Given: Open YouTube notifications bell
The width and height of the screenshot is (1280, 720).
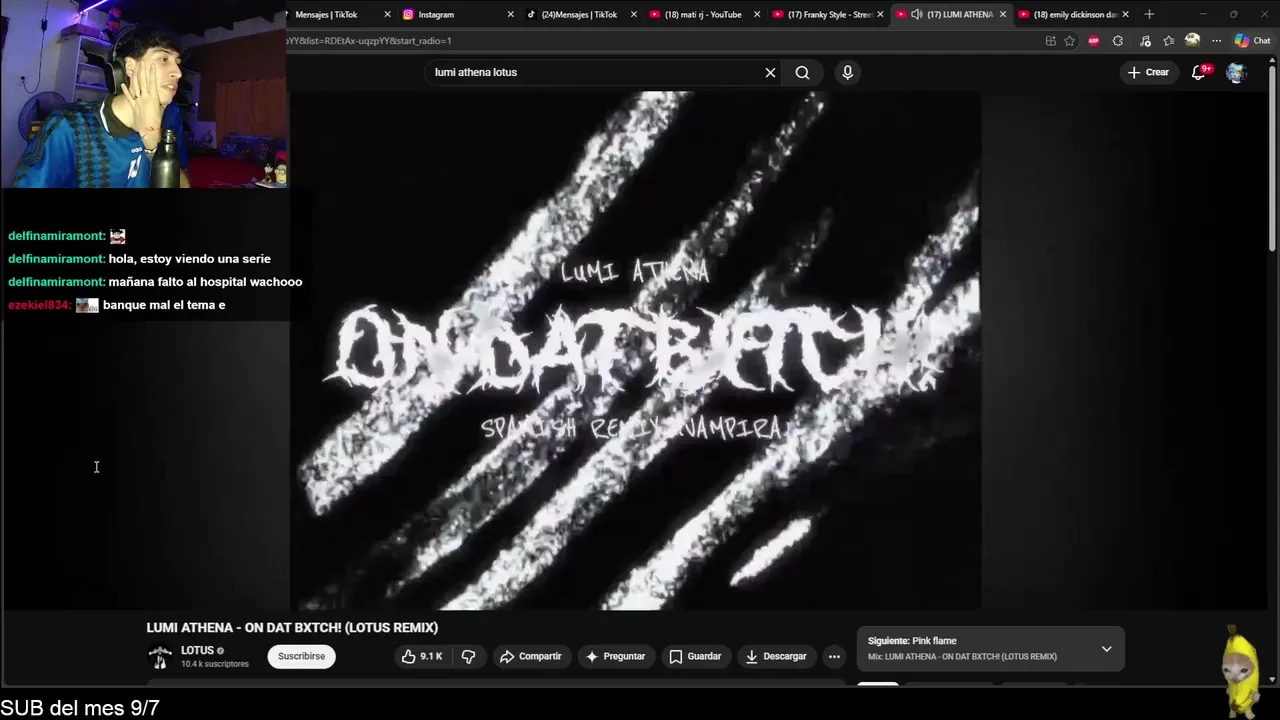Looking at the screenshot, I should [1199, 72].
